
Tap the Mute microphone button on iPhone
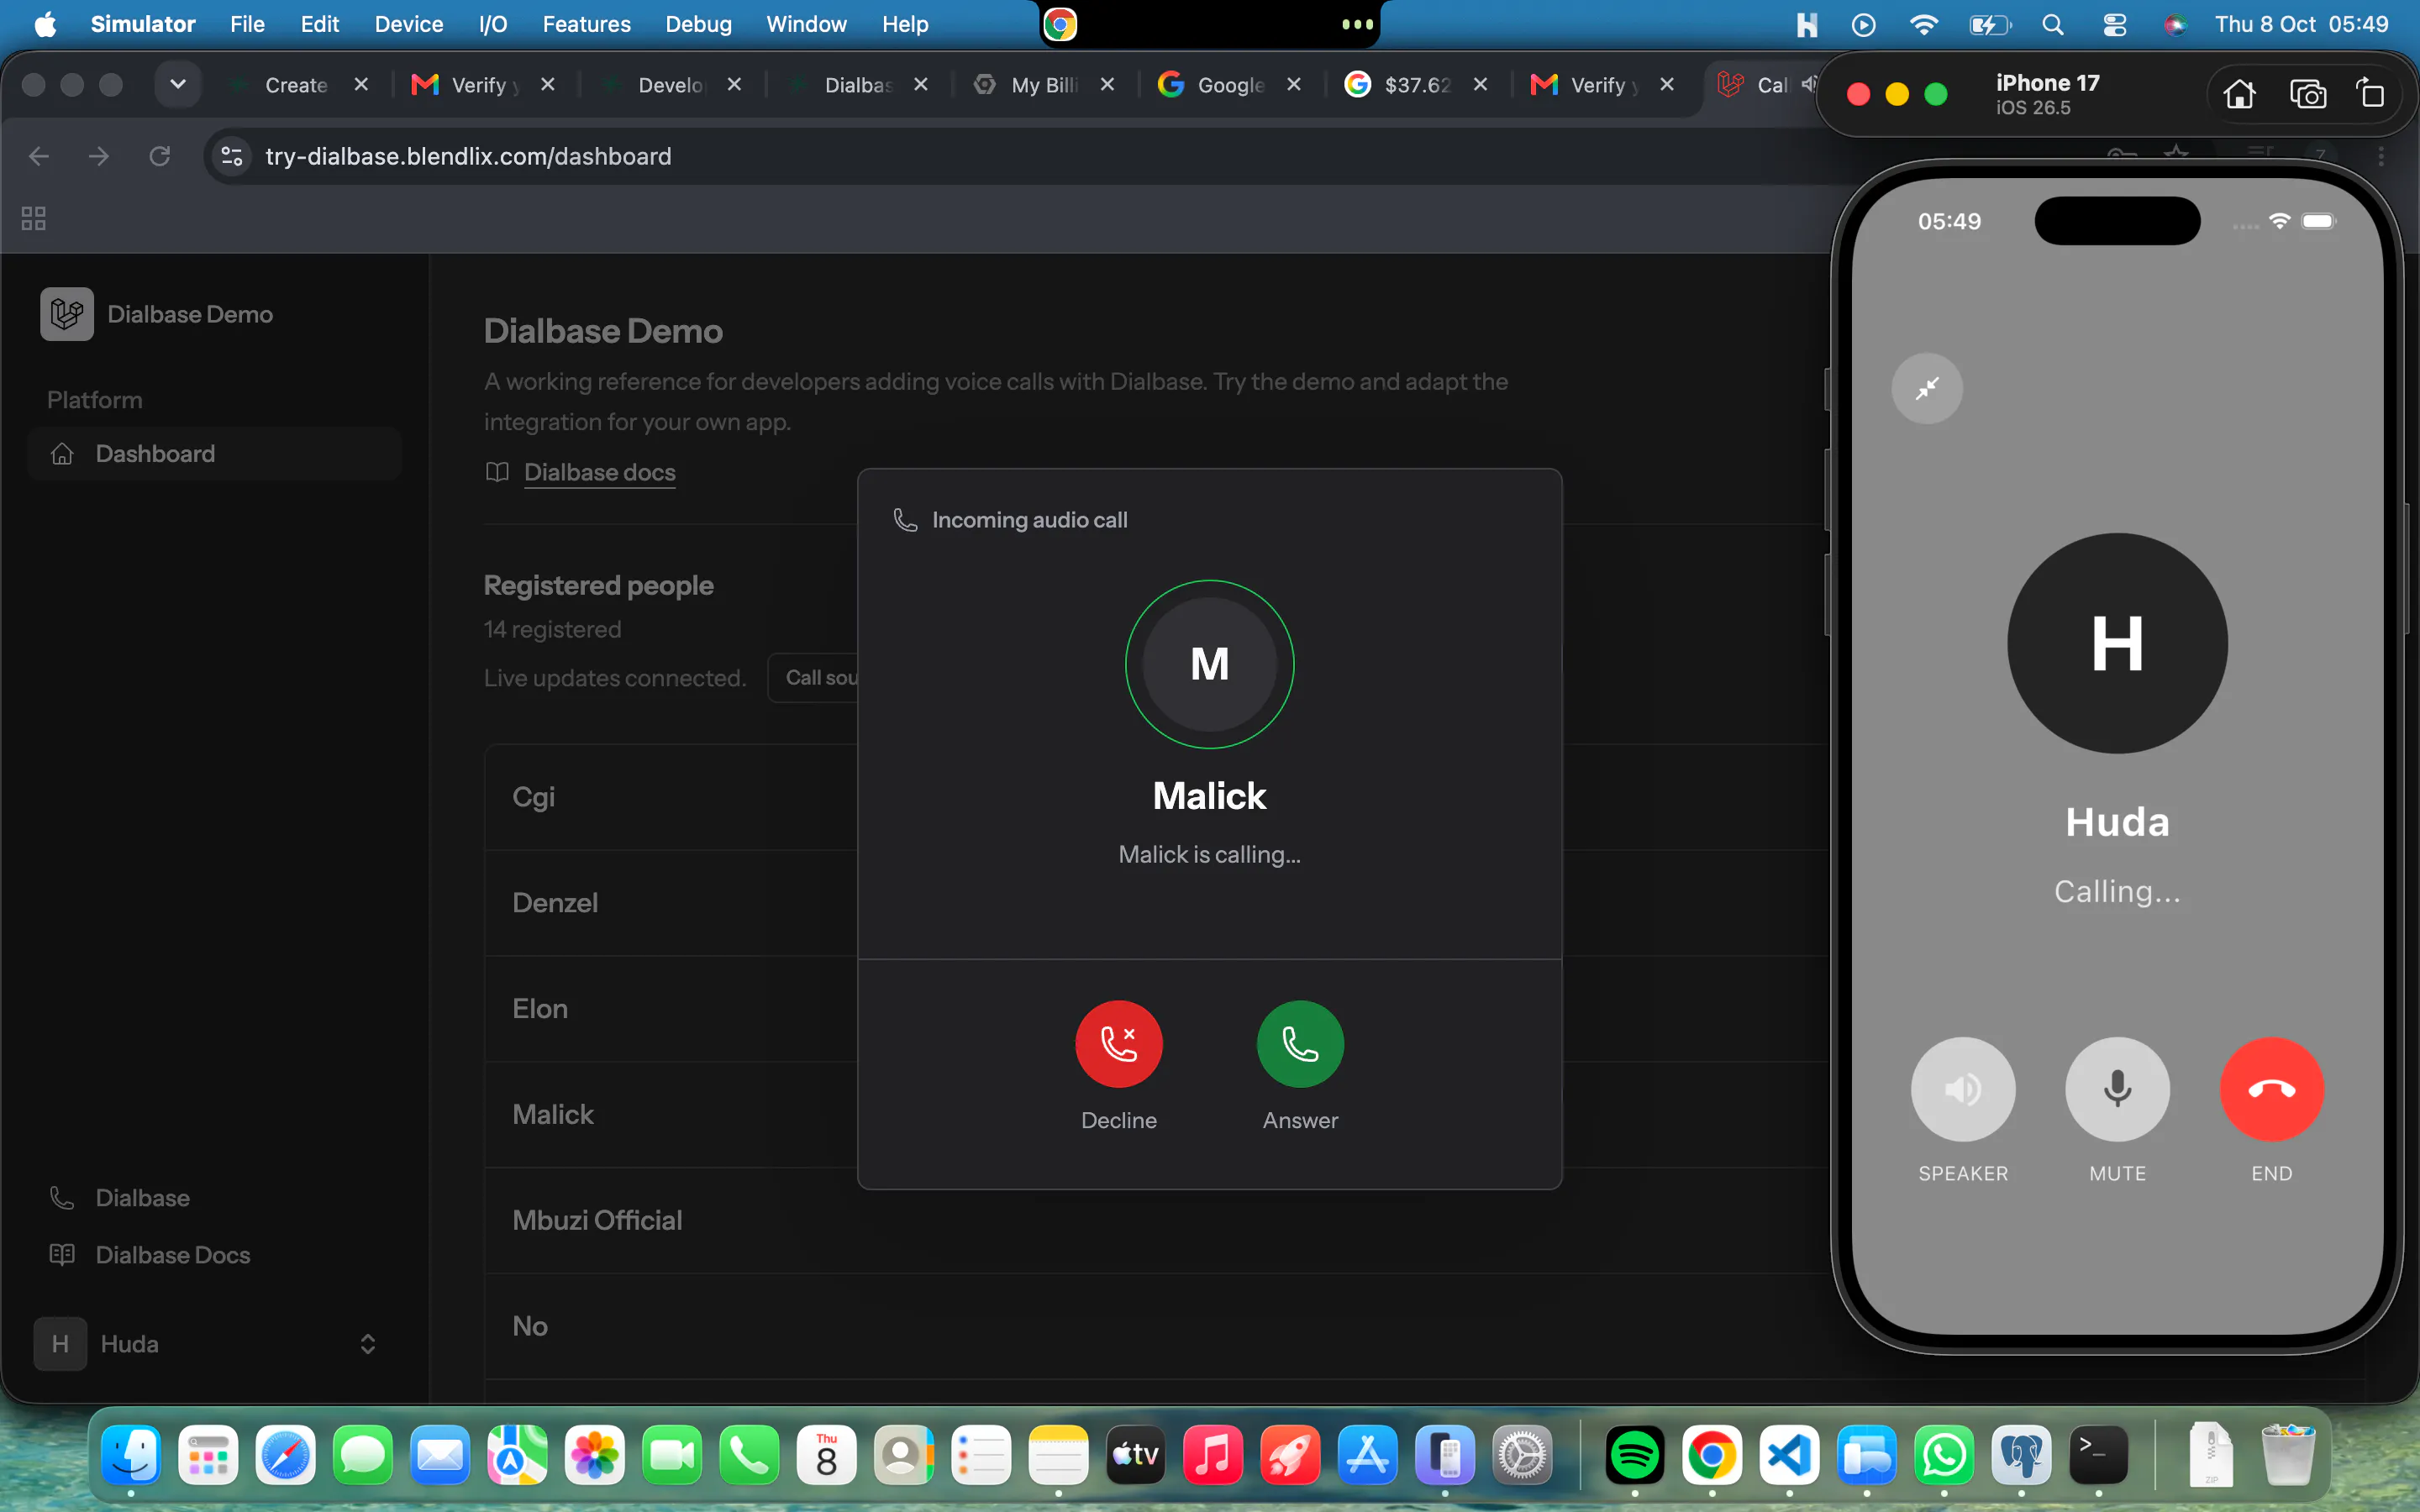(x=2117, y=1089)
